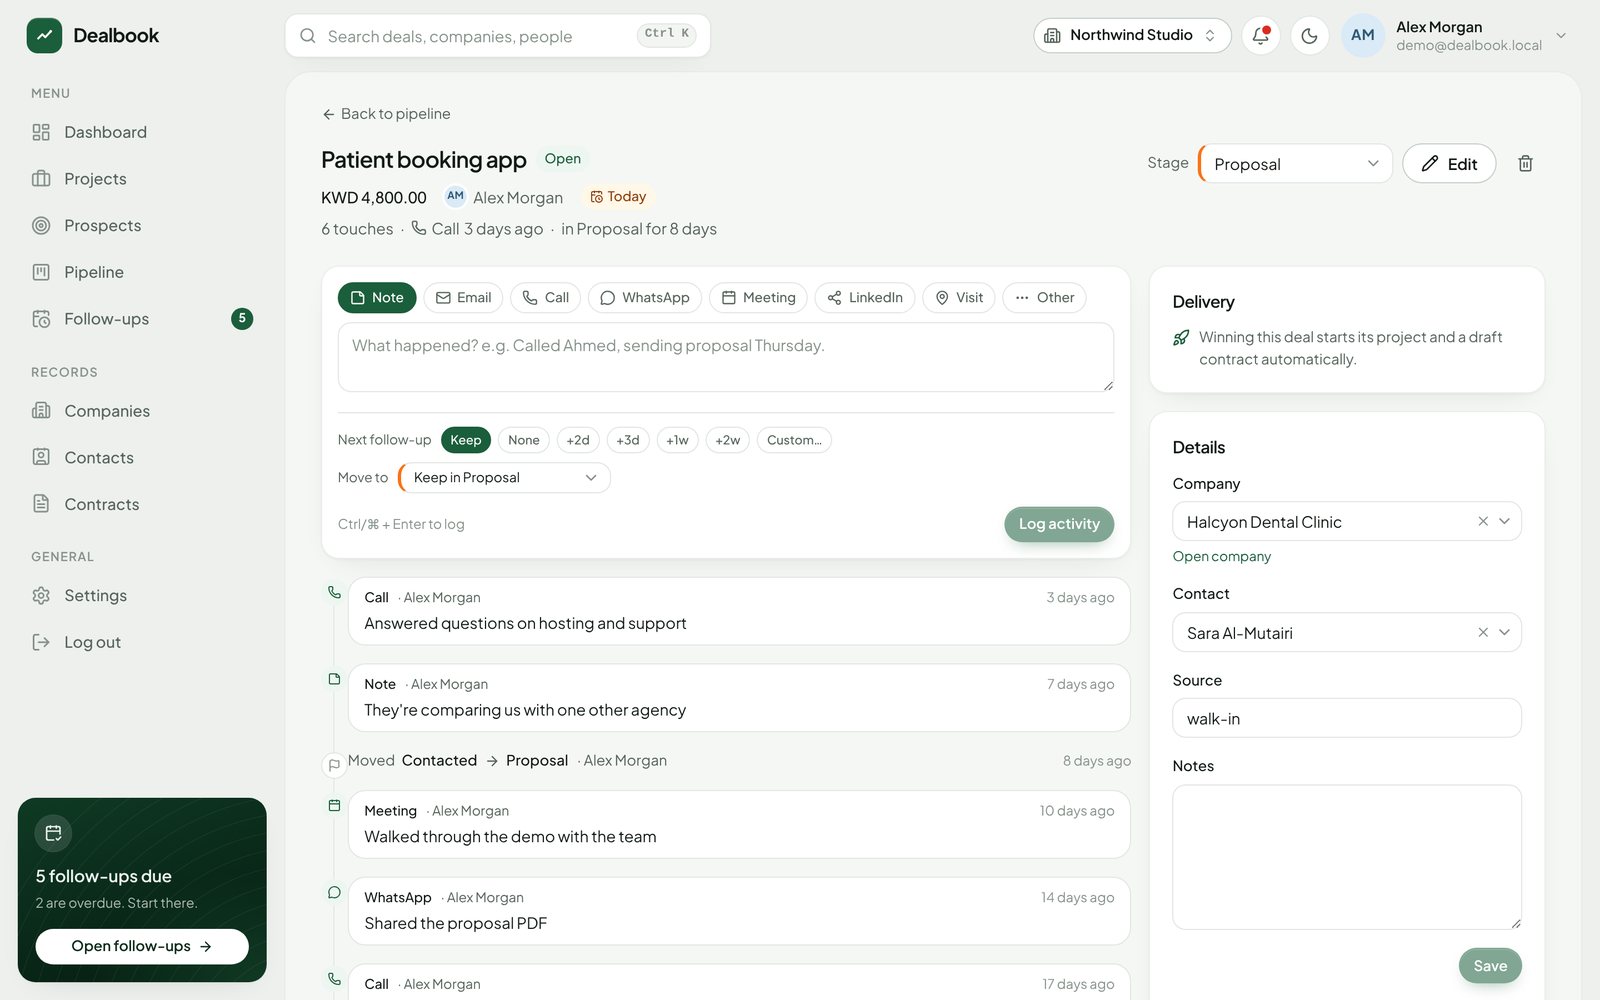Select Visit activity type
The height and width of the screenshot is (1000, 1600).
pyautogui.click(x=958, y=298)
